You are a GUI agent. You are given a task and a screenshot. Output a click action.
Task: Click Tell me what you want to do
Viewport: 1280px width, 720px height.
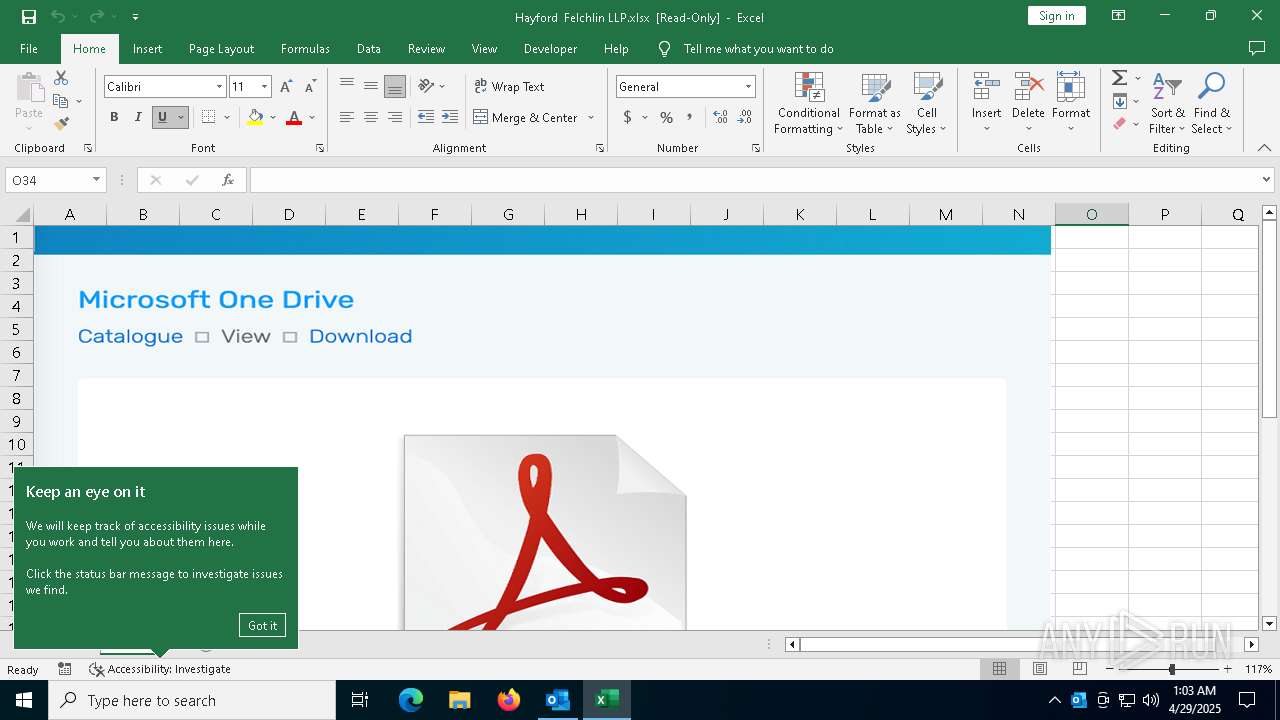(758, 48)
